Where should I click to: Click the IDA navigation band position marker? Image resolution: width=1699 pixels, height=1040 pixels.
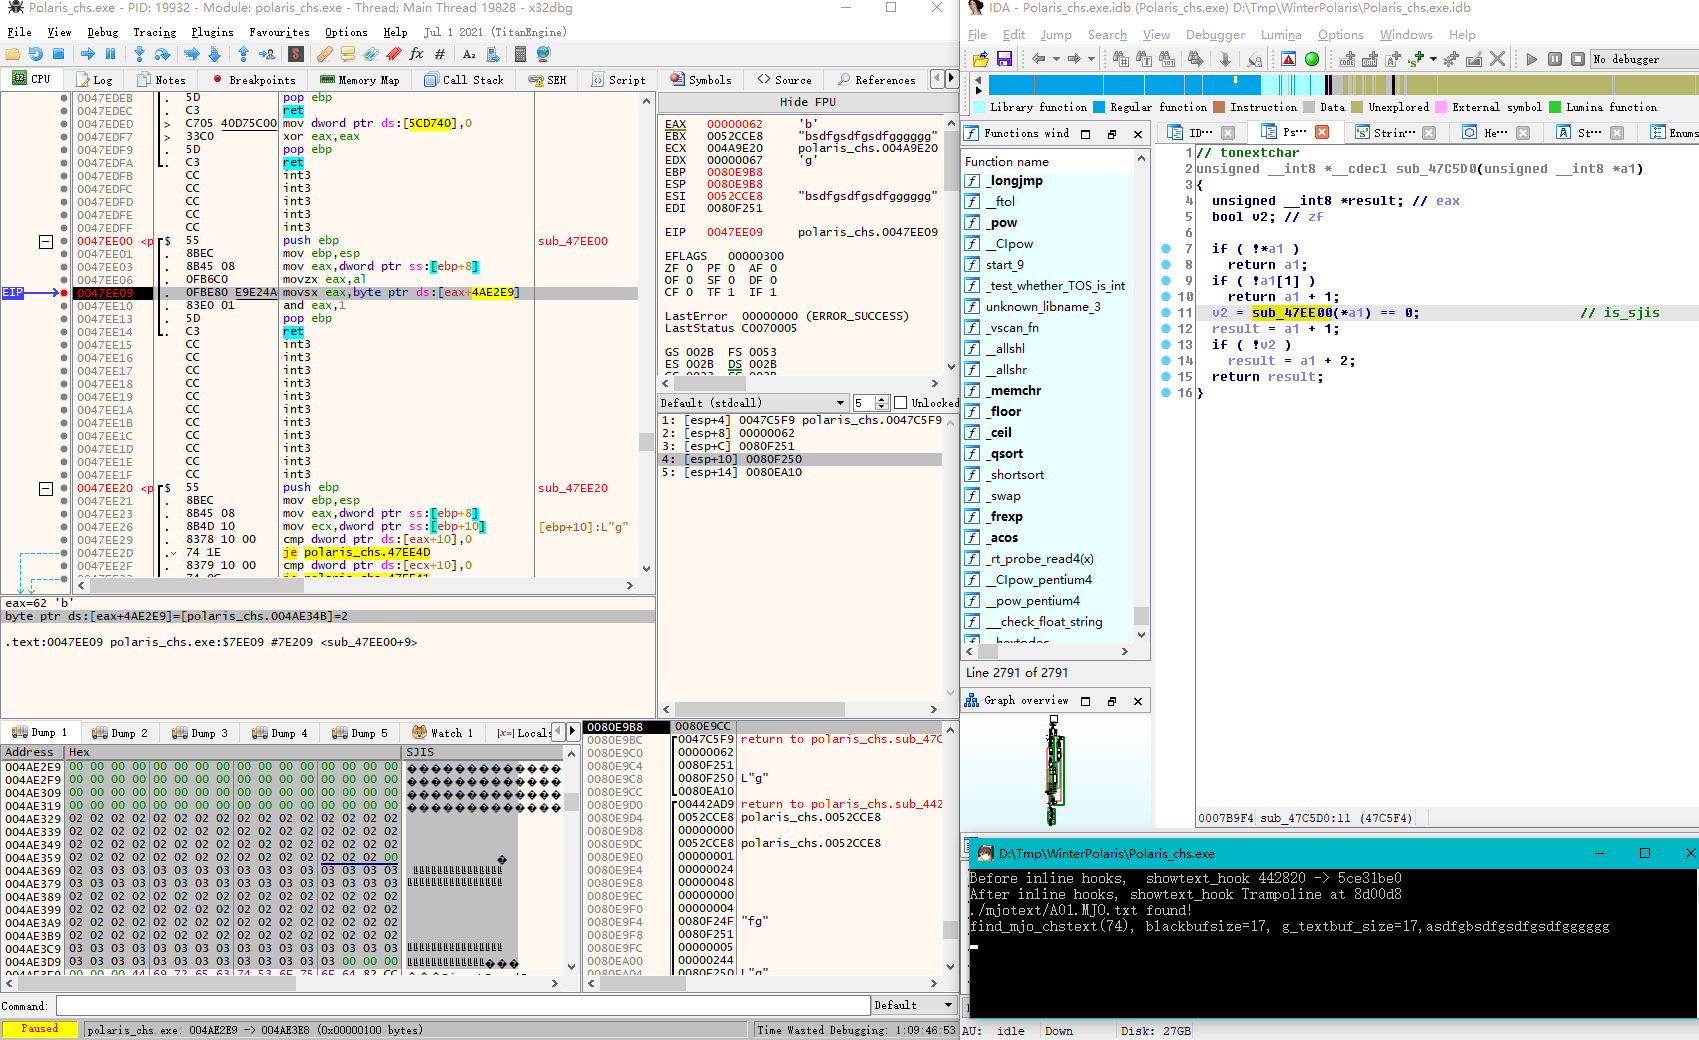point(1235,81)
